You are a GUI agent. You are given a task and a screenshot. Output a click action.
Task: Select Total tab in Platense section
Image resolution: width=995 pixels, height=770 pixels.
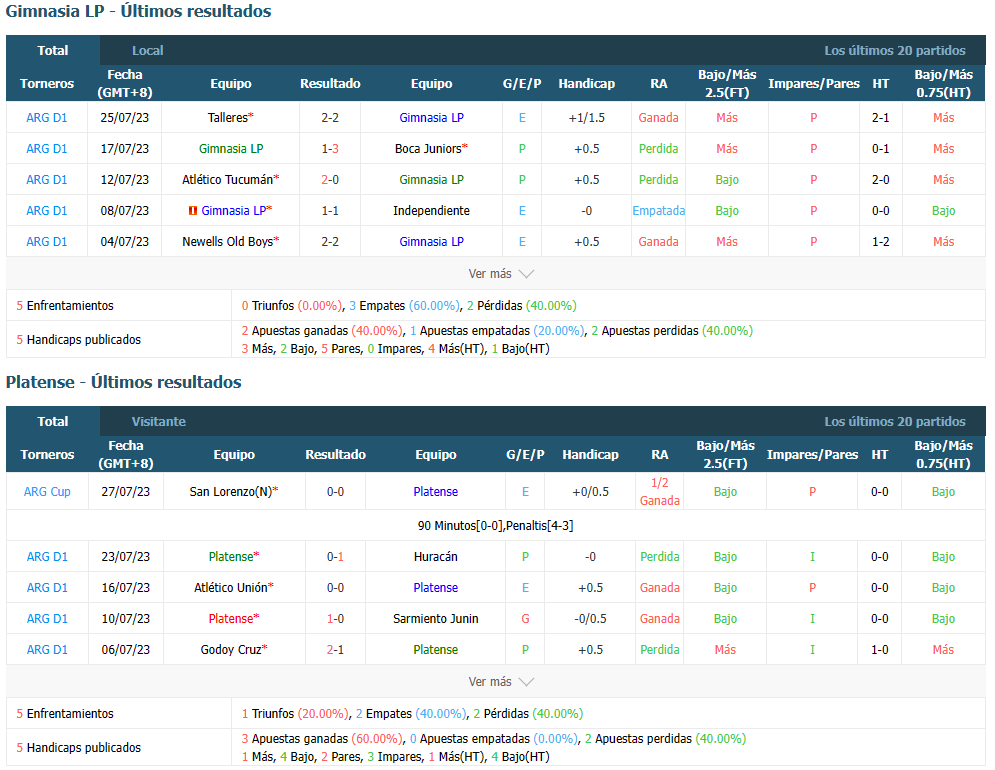pos(53,422)
